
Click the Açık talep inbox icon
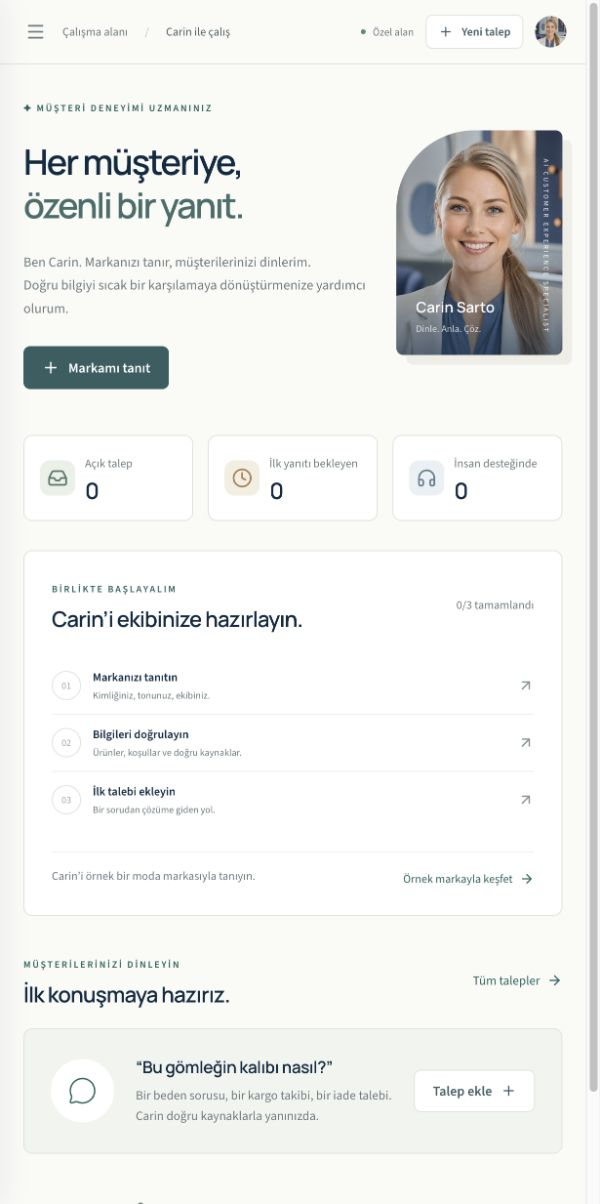point(58,478)
